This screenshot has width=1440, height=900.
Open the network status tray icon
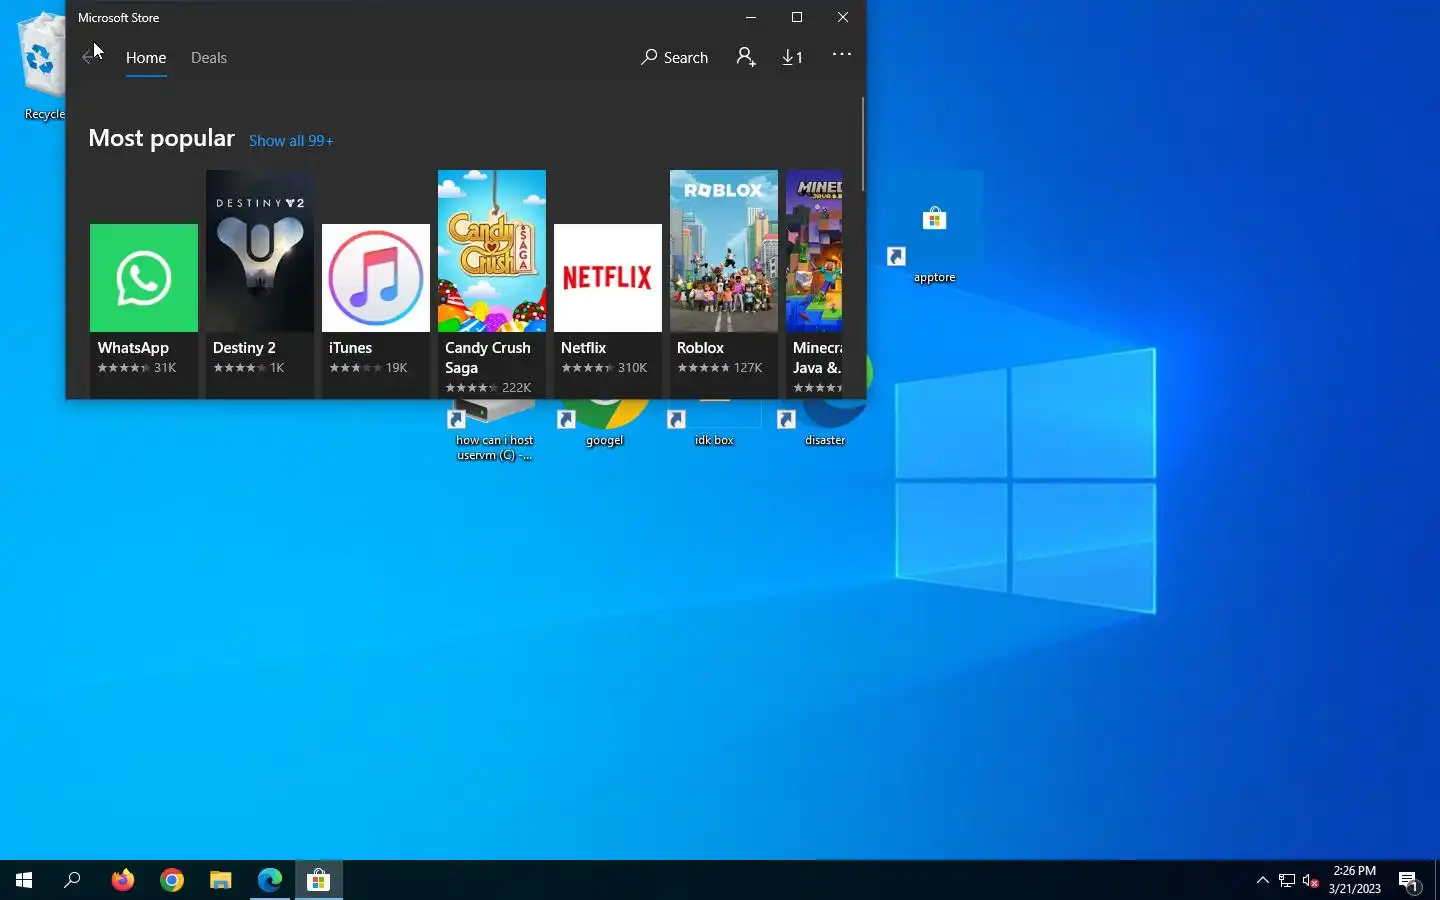pyautogui.click(x=1287, y=880)
